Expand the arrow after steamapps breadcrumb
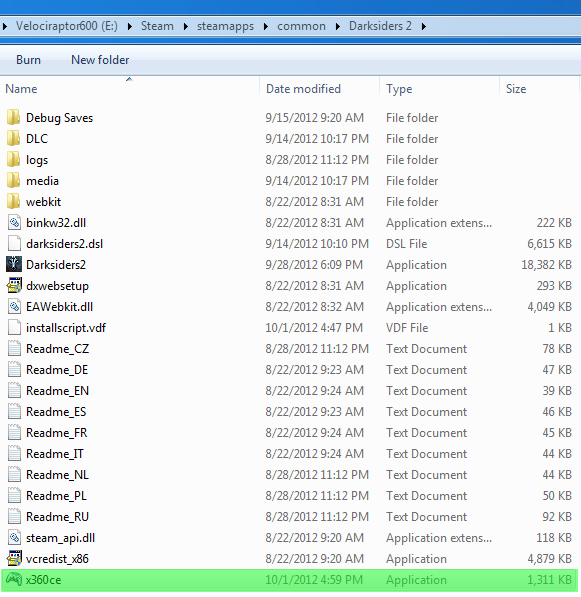Screen dimensions: 581x597 [265, 26]
